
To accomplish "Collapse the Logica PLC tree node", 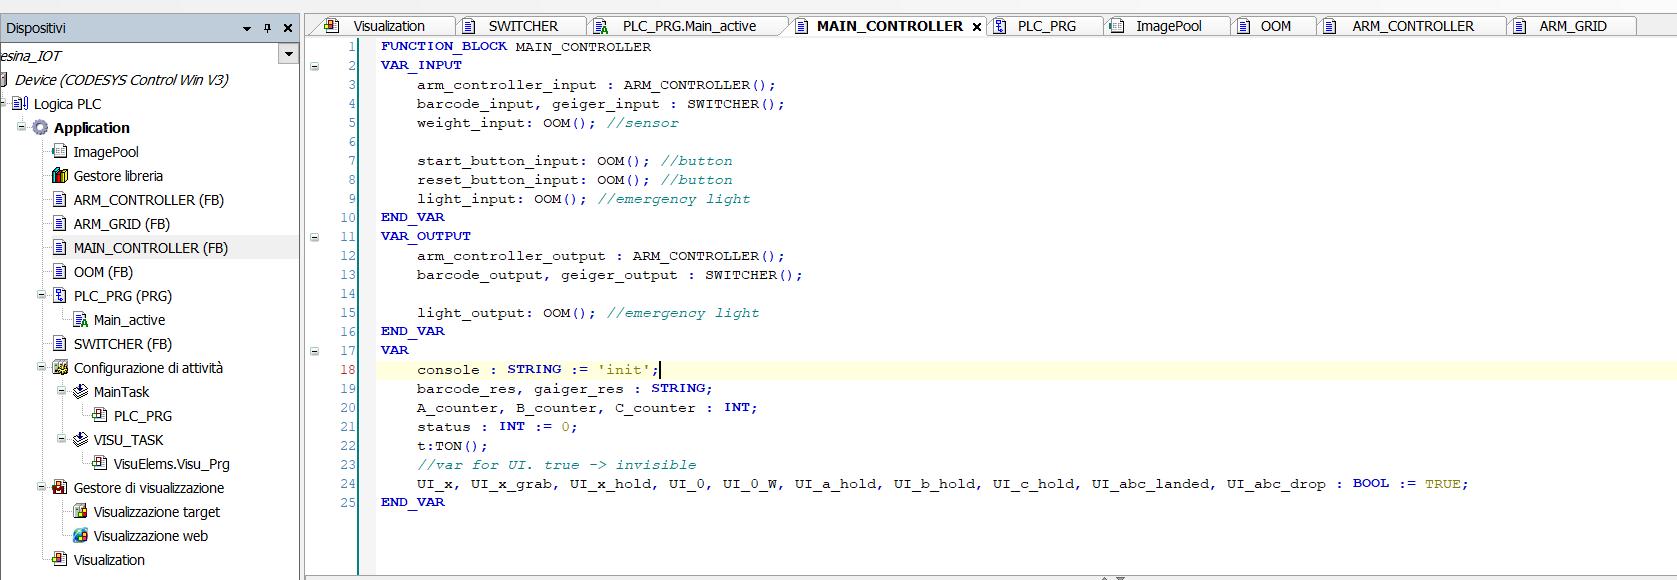I will pyautogui.click(x=3, y=102).
